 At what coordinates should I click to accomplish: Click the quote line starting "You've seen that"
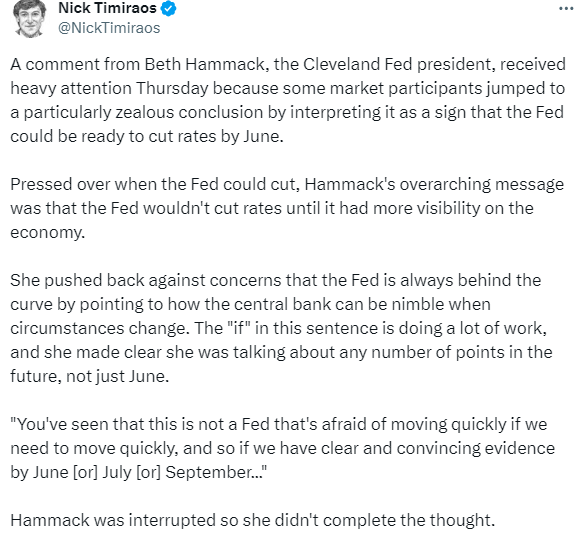[279, 424]
